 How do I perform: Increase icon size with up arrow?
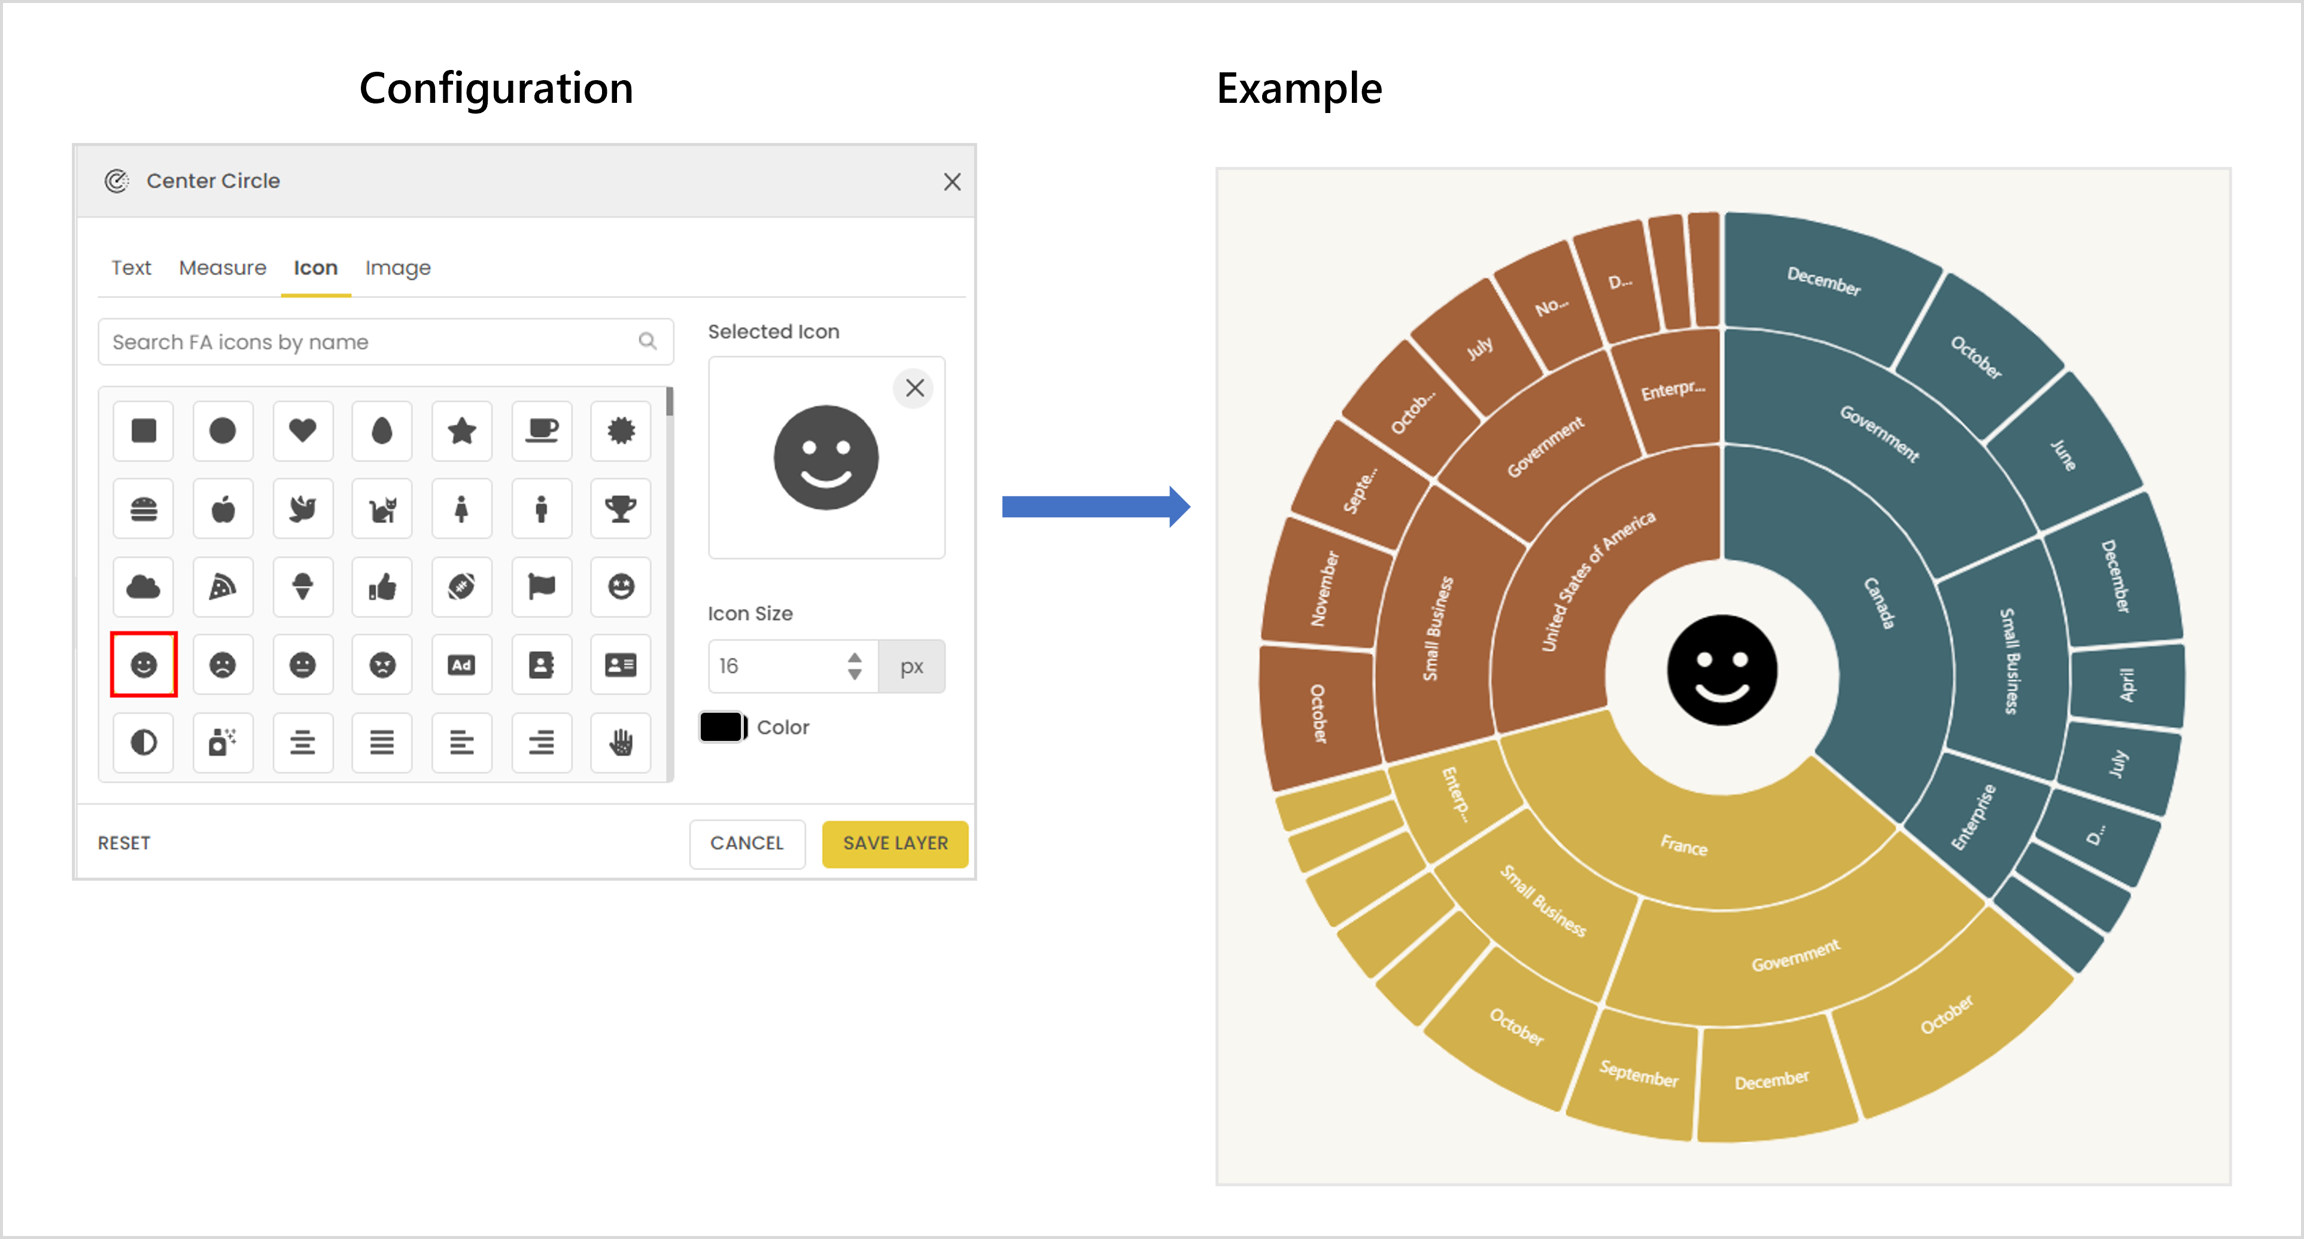tap(854, 658)
